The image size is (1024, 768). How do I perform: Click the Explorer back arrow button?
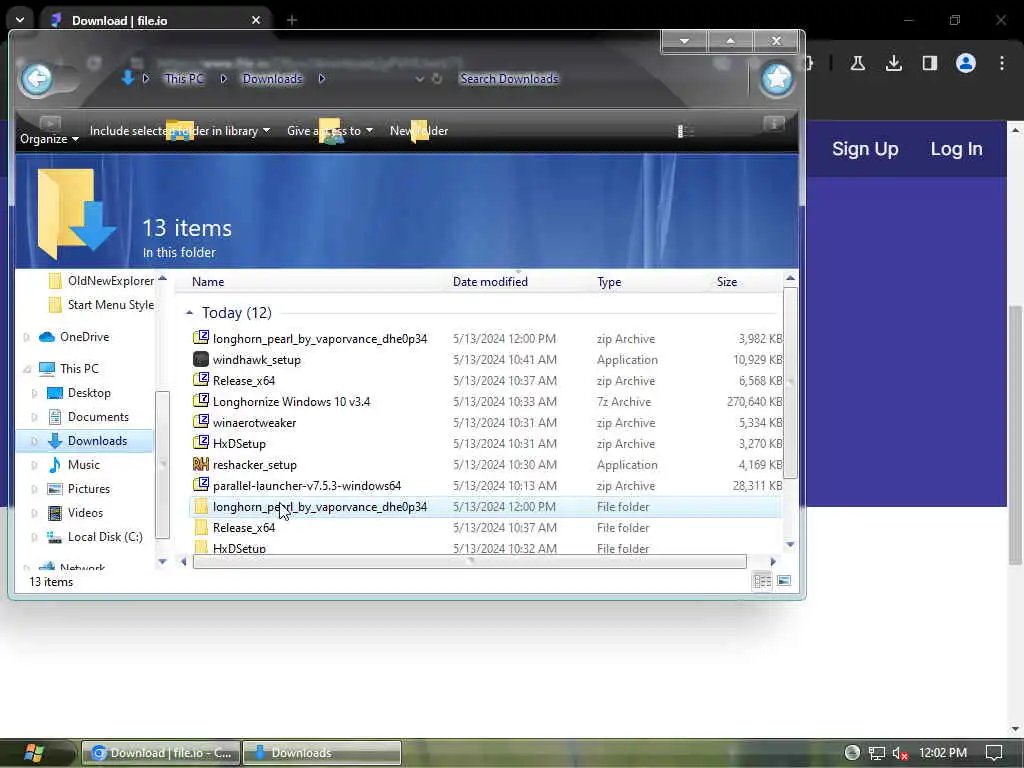pos(37,79)
